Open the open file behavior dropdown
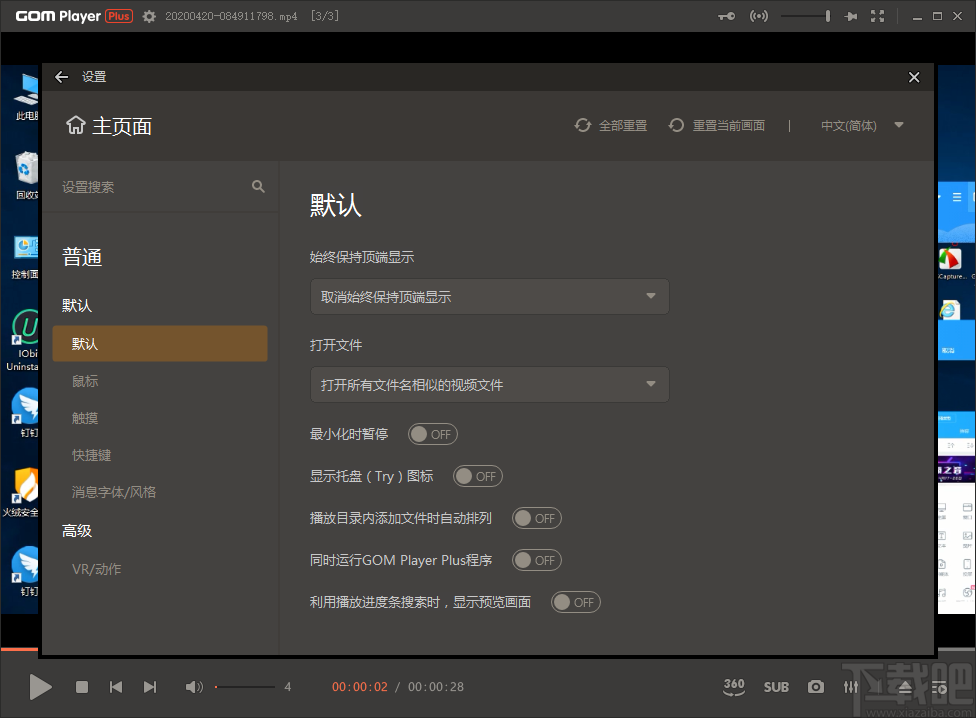The height and width of the screenshot is (718, 976). click(489, 385)
